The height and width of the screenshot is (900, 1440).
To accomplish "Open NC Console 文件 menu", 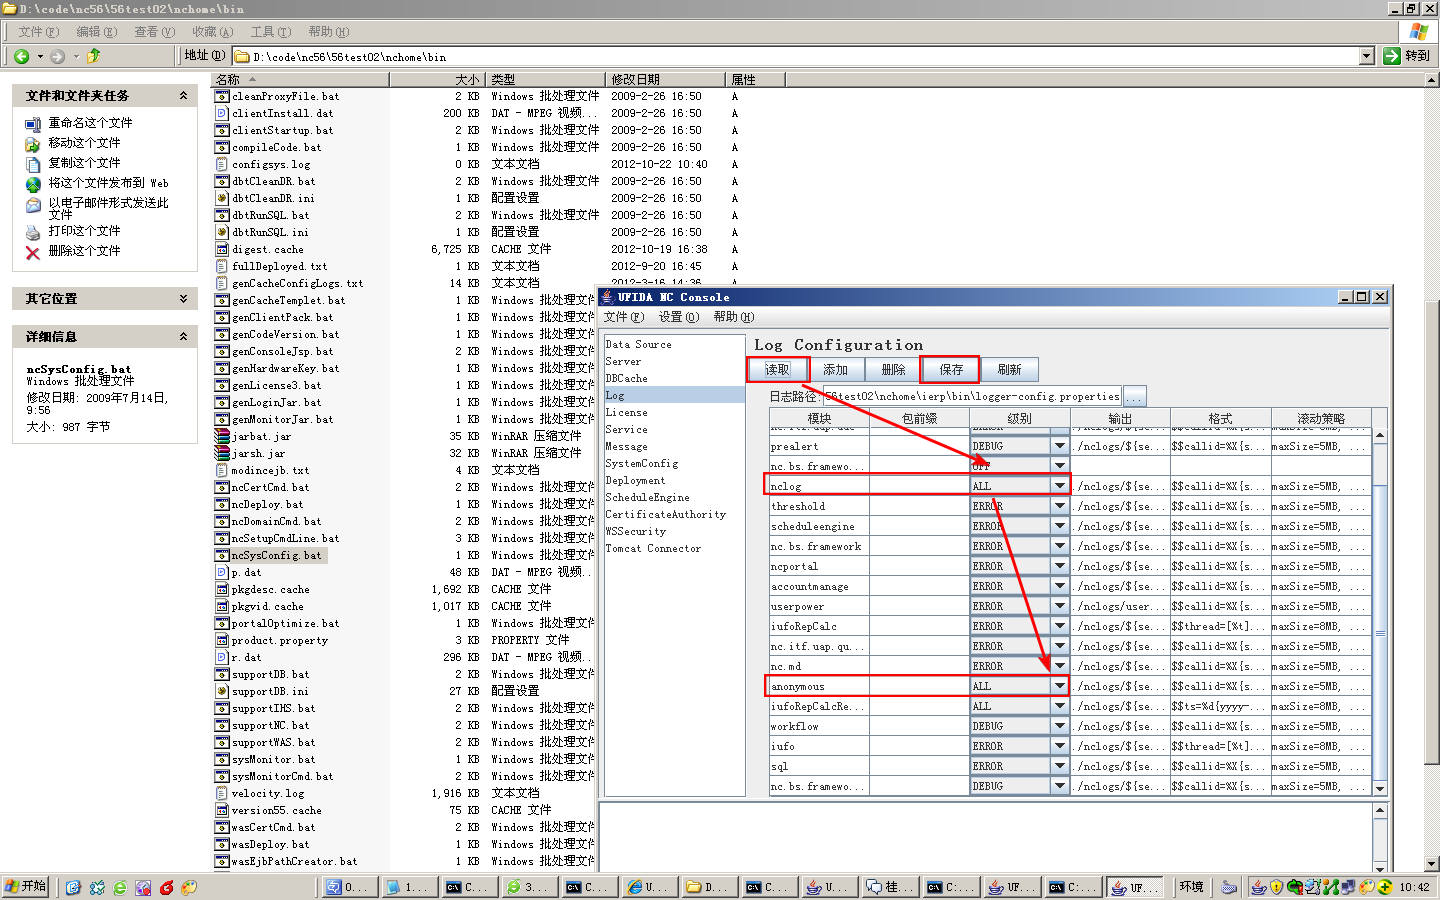I will [x=624, y=317].
